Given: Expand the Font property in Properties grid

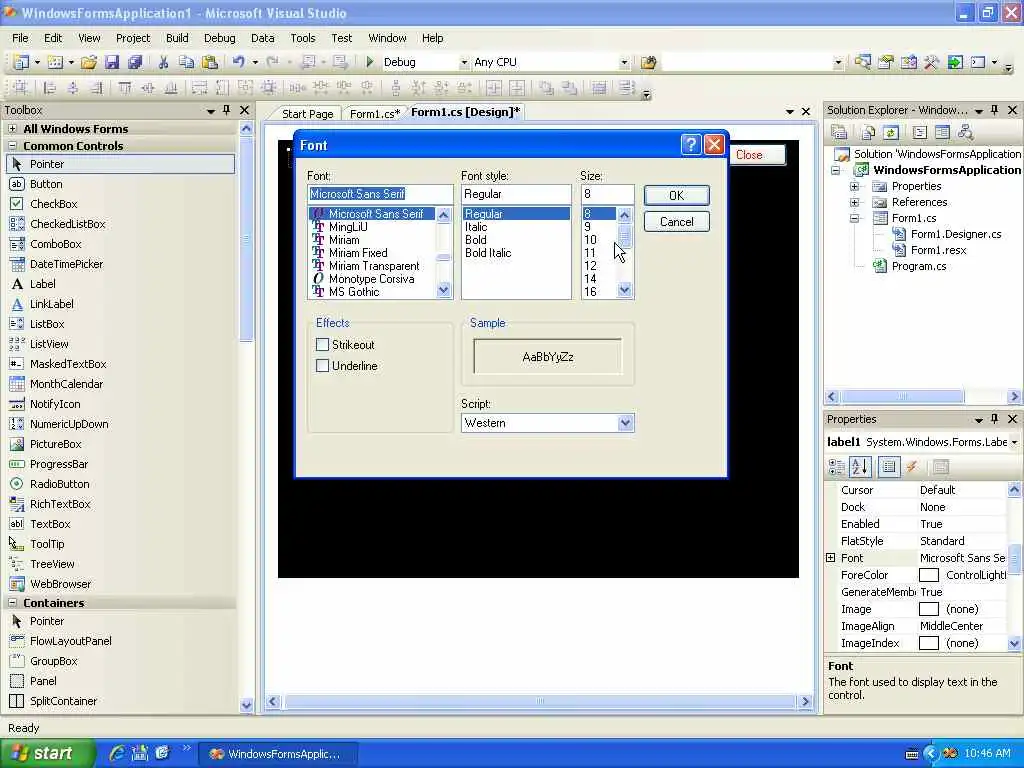Looking at the screenshot, I should click(x=831, y=558).
